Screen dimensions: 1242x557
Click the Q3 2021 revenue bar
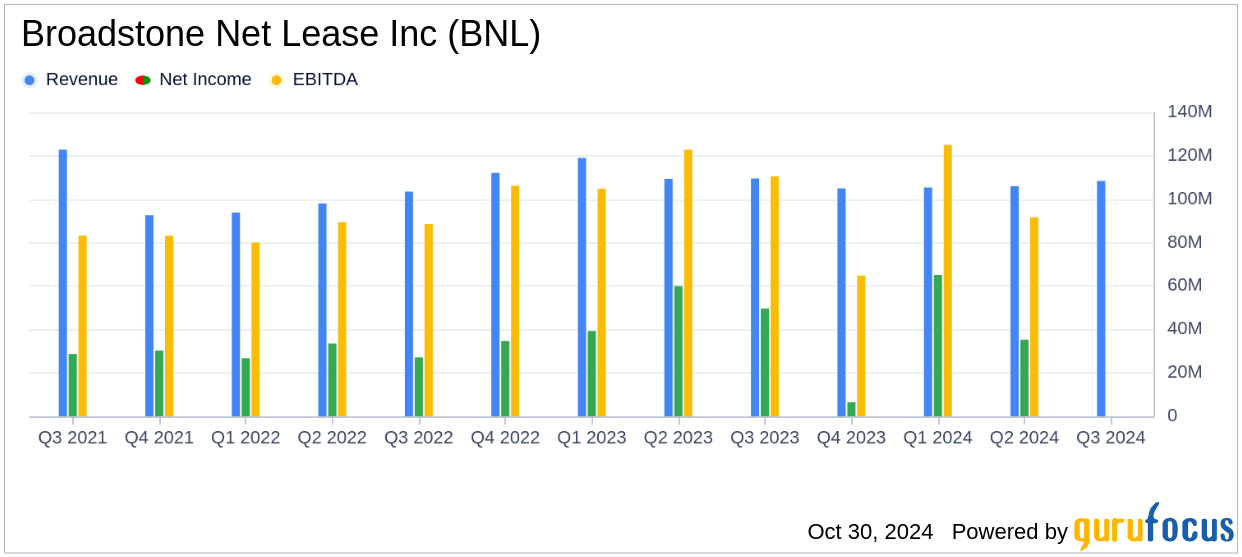pyautogui.click(x=63, y=283)
